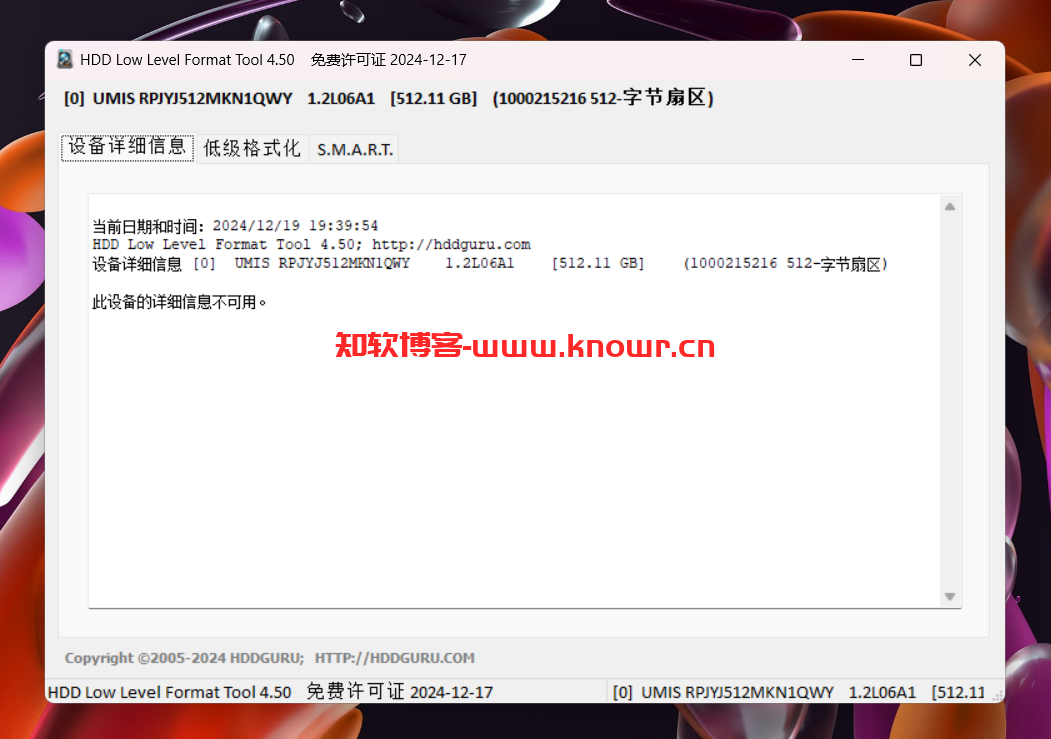Click the status bar UMIS RPJYJ512MKN1QWY entry

799,692
